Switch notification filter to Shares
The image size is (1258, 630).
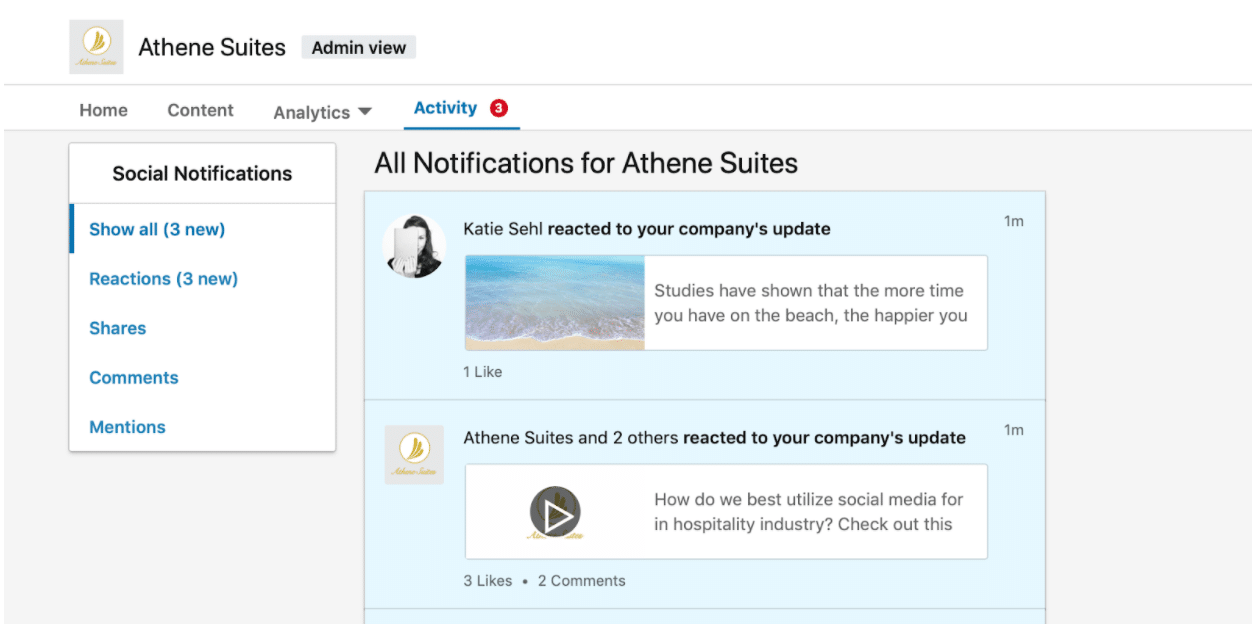click(117, 328)
